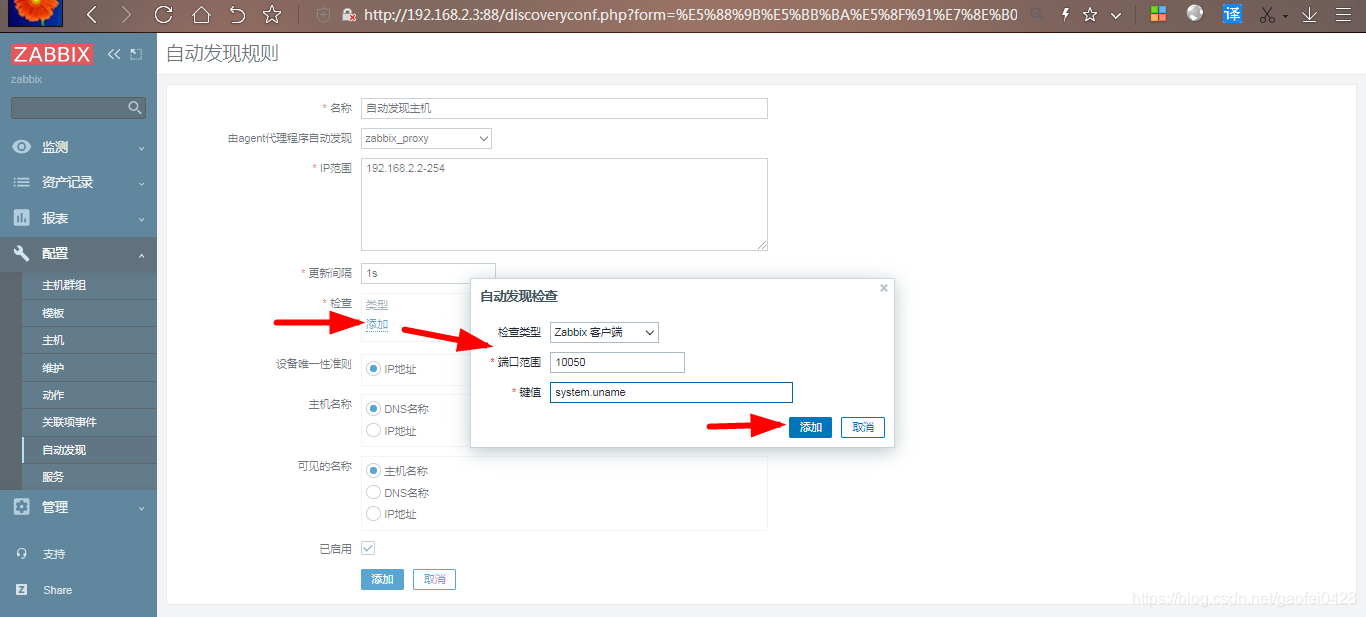Click the shield security icon in address bar
Screen dimensions: 1366x617
pos(322,15)
